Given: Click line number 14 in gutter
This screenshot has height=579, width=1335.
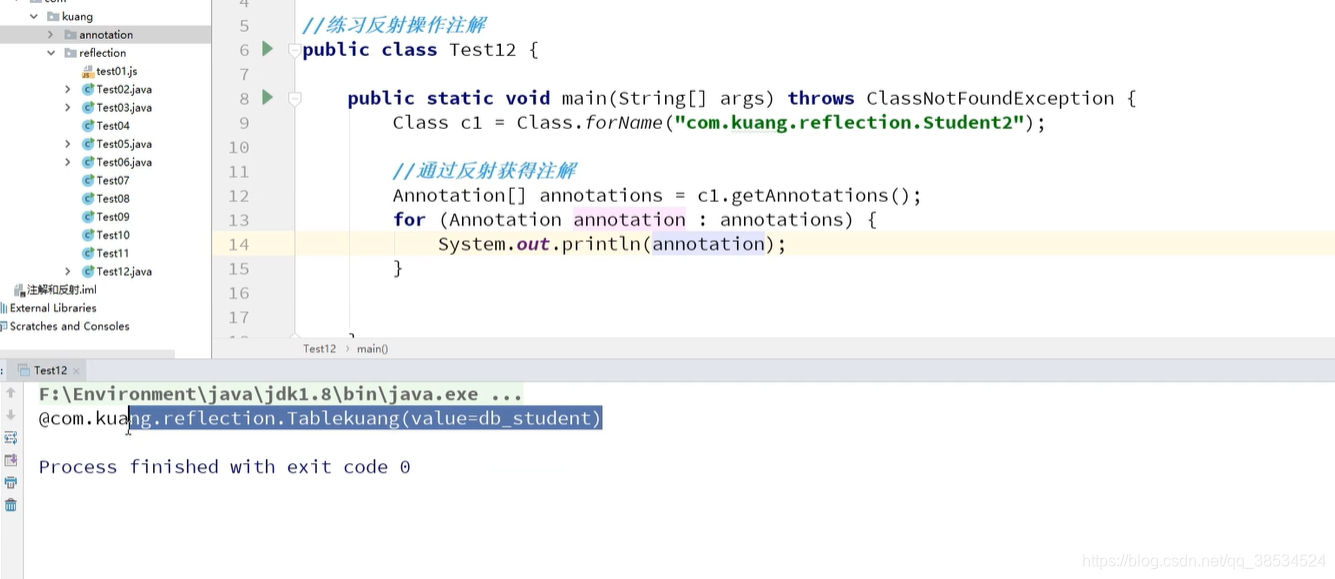Looking at the screenshot, I should tap(238, 244).
